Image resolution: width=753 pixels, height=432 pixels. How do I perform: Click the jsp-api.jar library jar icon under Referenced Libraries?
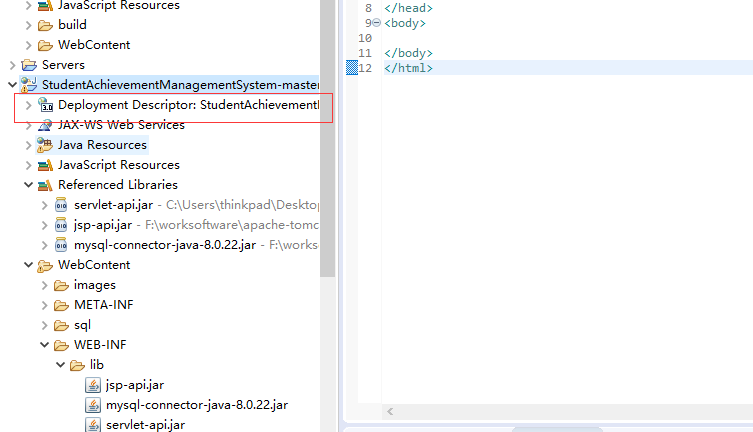tap(61, 225)
